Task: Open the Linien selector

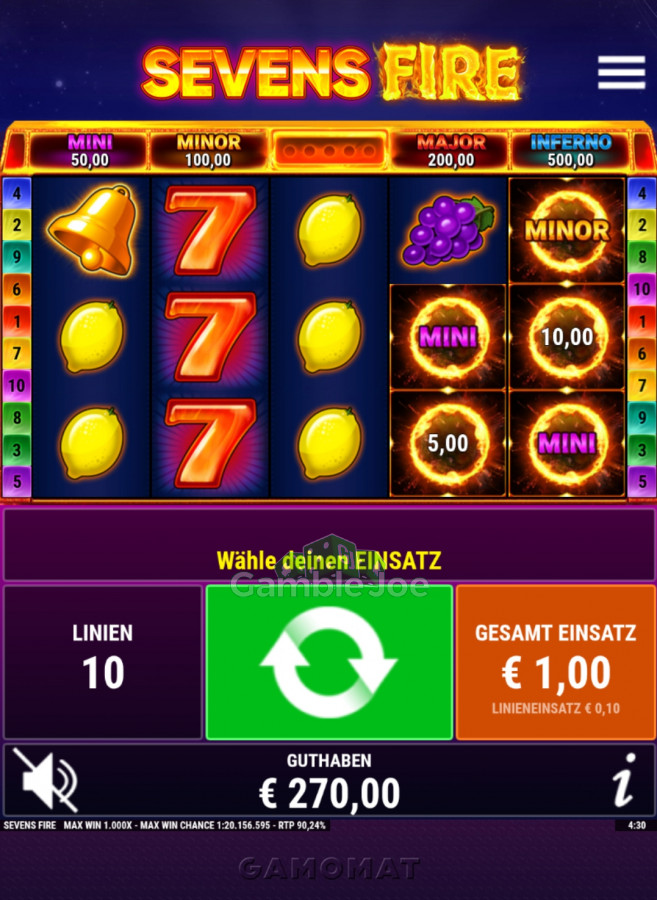Action: pyautogui.click(x=103, y=662)
